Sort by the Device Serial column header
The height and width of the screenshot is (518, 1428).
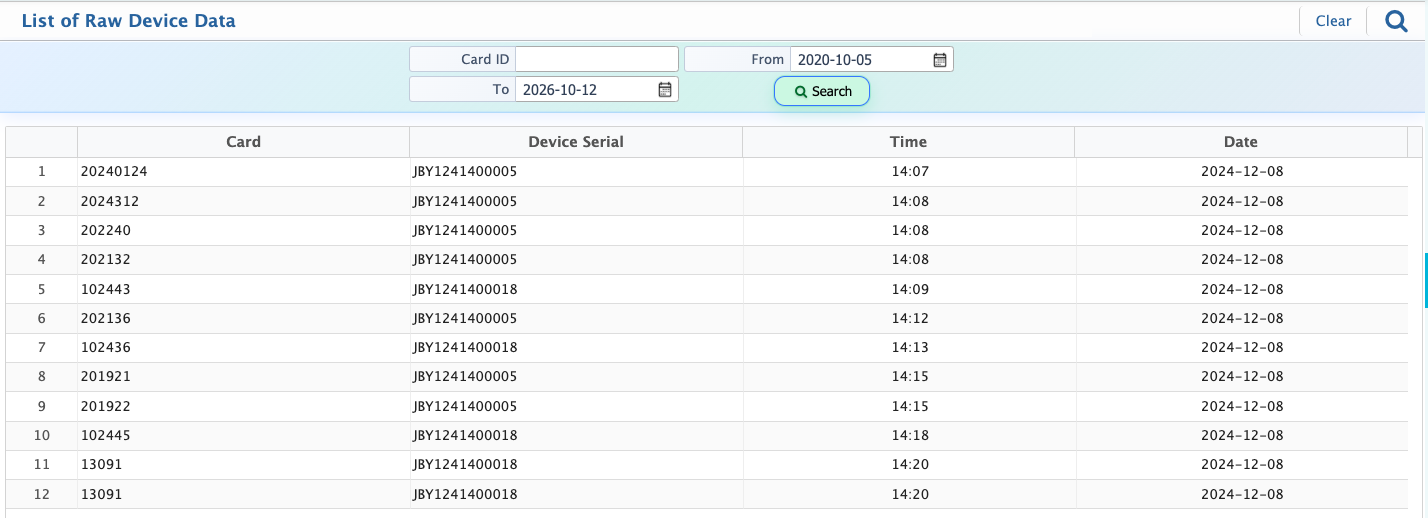pyautogui.click(x=576, y=142)
